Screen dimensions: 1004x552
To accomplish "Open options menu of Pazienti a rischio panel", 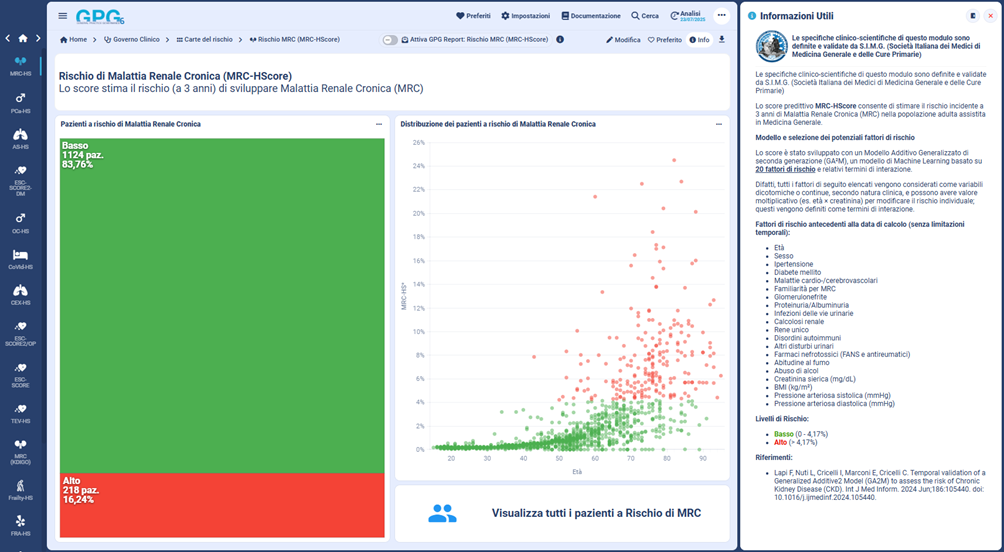I will point(379,124).
